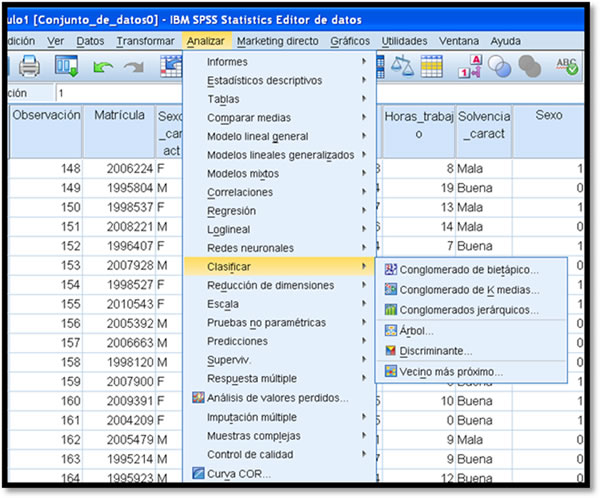Expand the Regresión submenu arrow
Image resolution: width=600 pixels, height=498 pixels.
(364, 211)
